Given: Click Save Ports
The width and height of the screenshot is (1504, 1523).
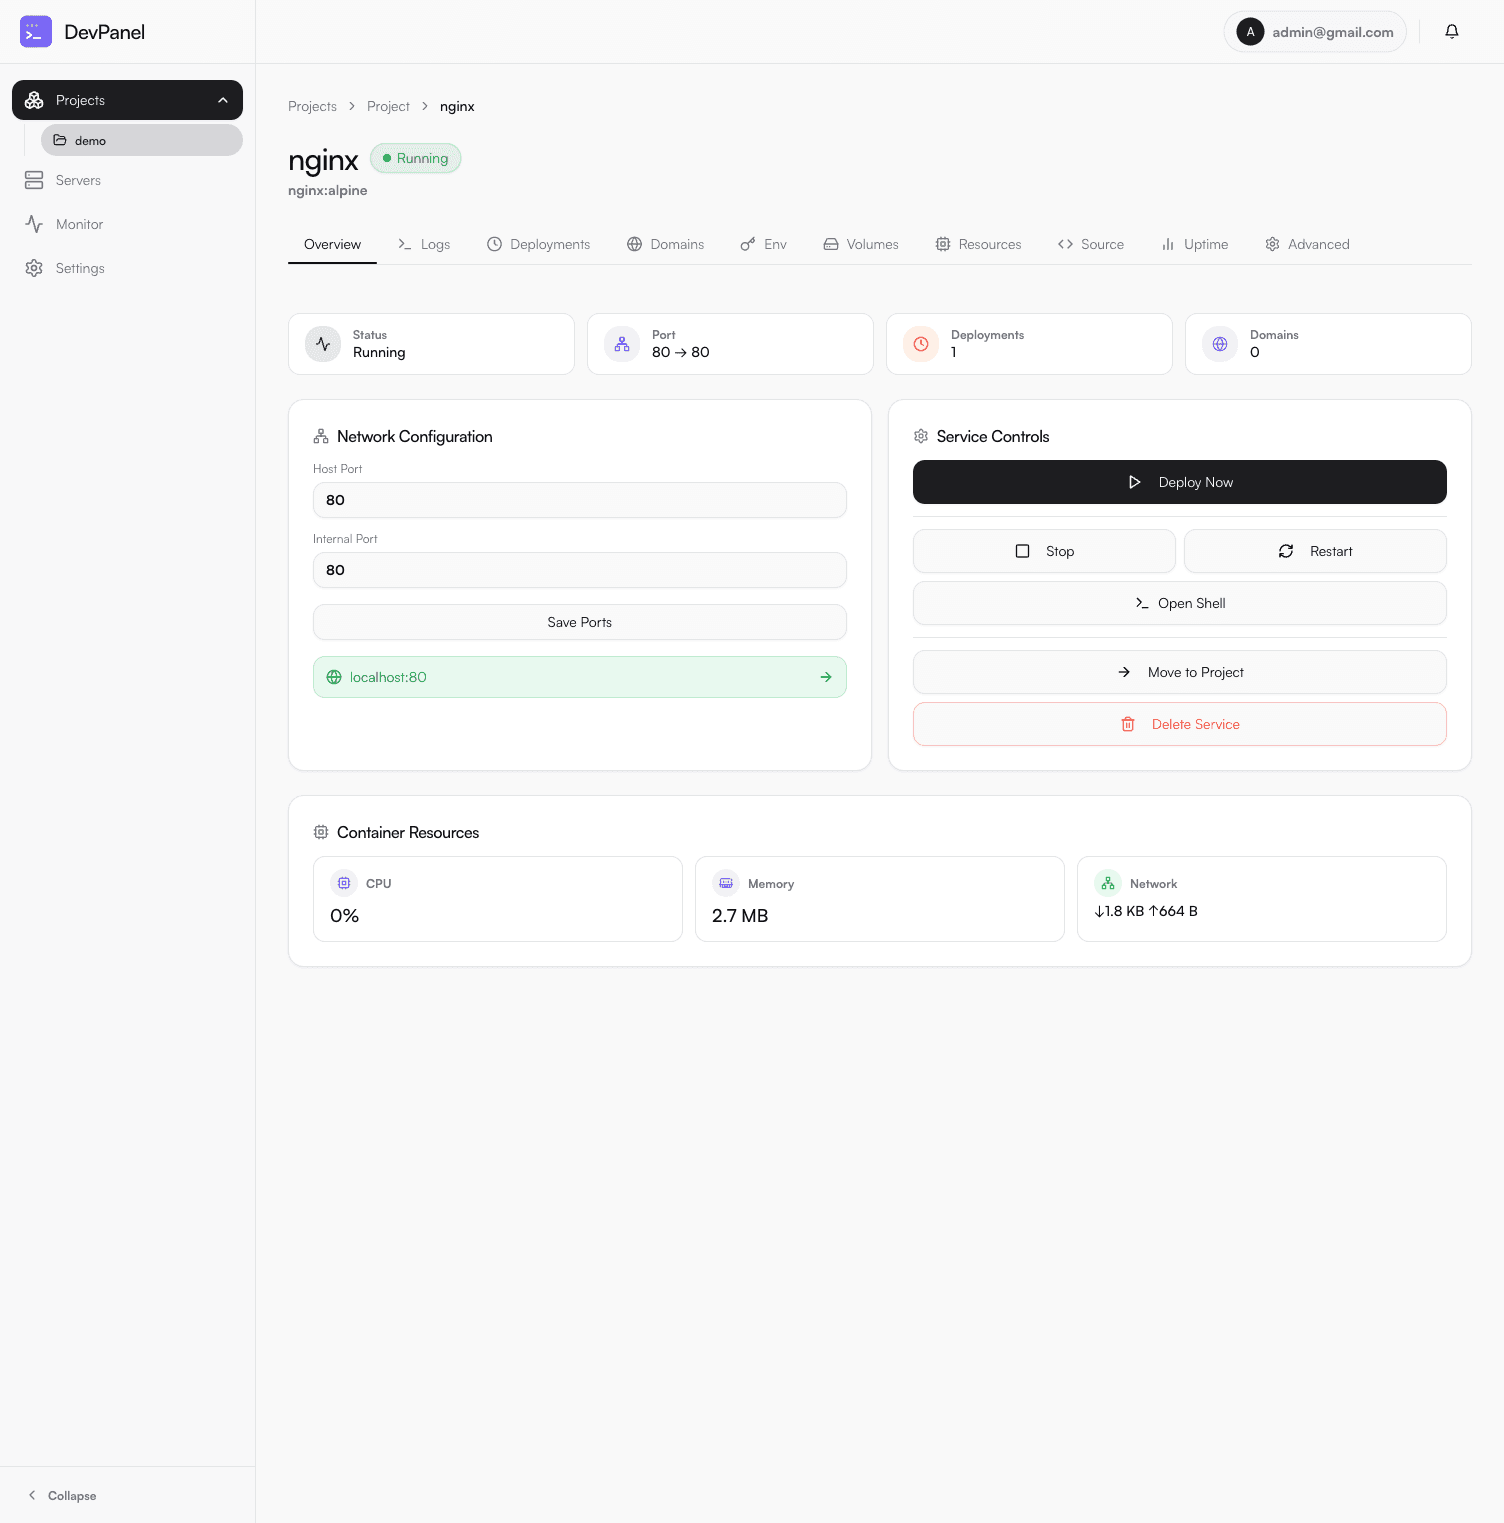Looking at the screenshot, I should [579, 621].
